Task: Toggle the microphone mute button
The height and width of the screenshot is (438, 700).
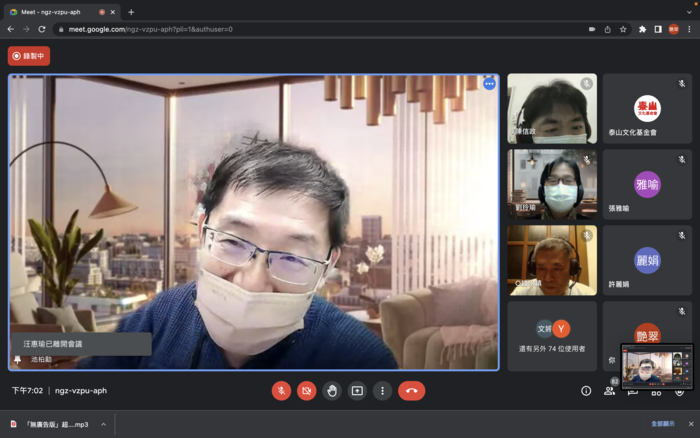Action: 281,391
